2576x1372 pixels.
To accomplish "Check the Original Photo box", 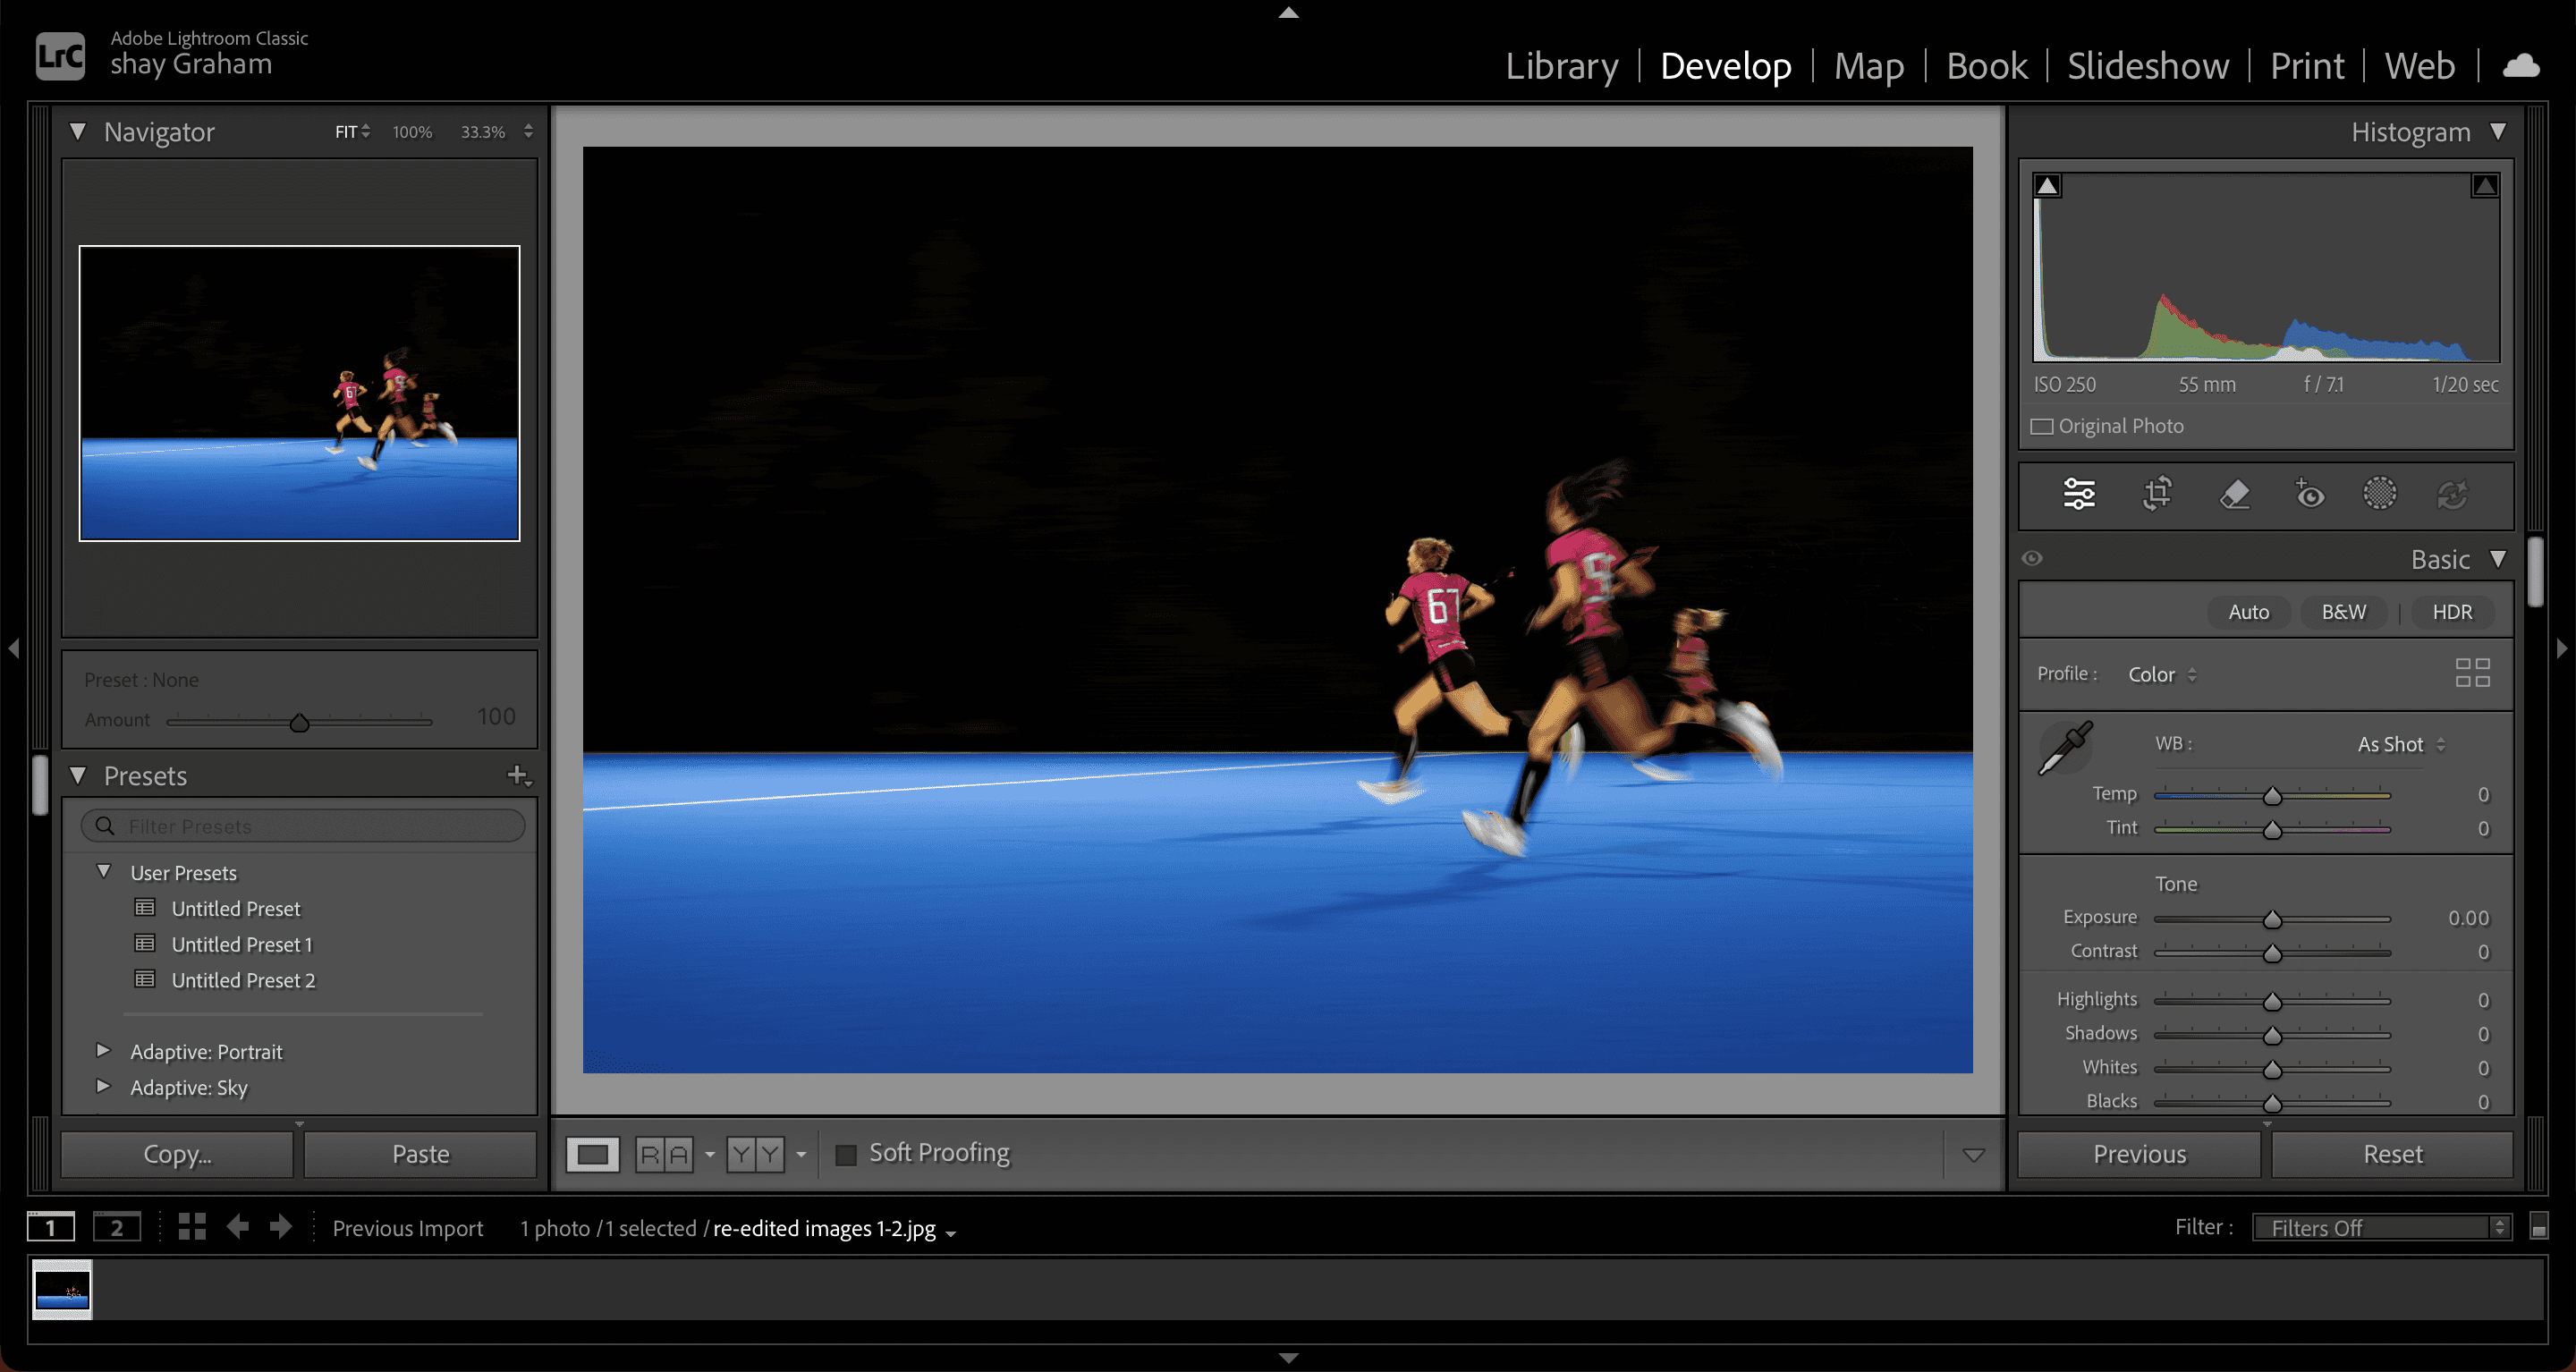I will (x=2041, y=427).
